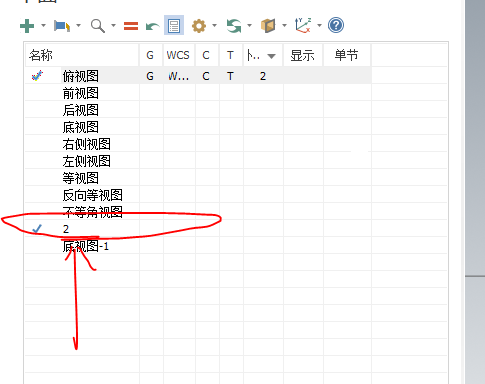Image resolution: width=485 pixels, height=384 pixels.
Task: Select the 右侧视图 plane row
Action: pos(198,144)
